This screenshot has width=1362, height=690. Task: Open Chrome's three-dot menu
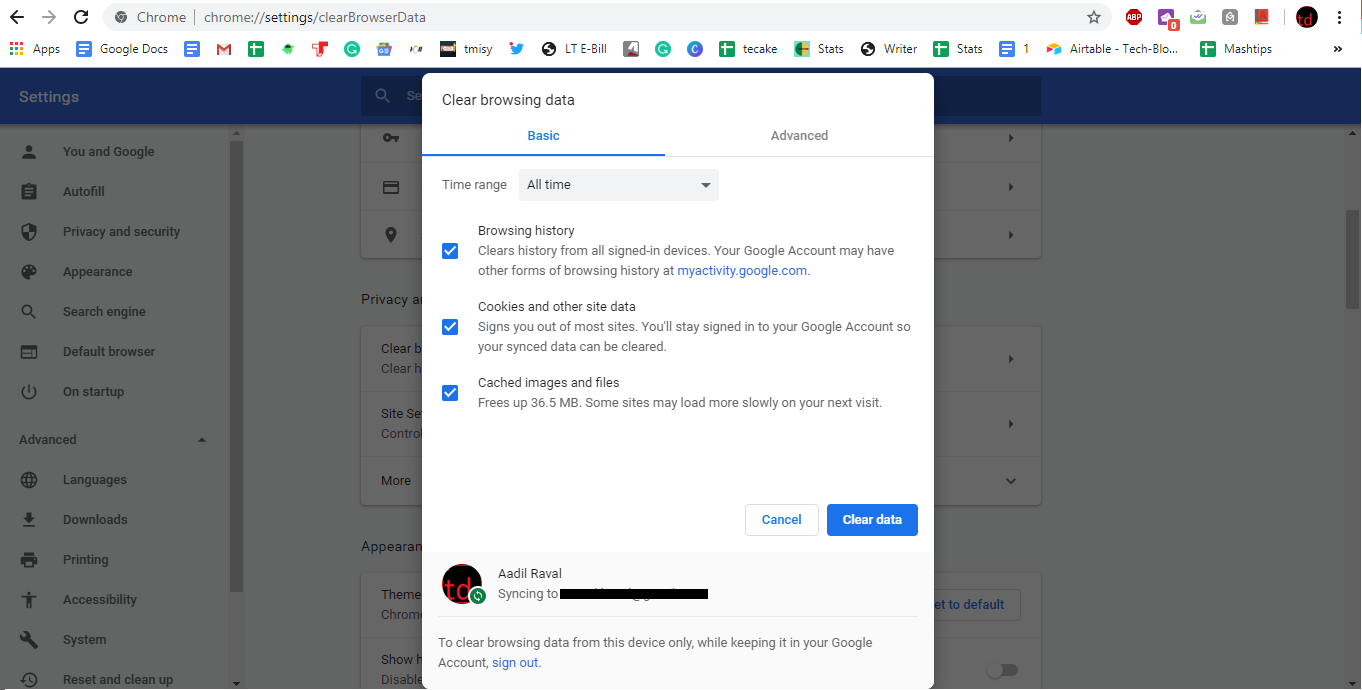click(x=1340, y=17)
